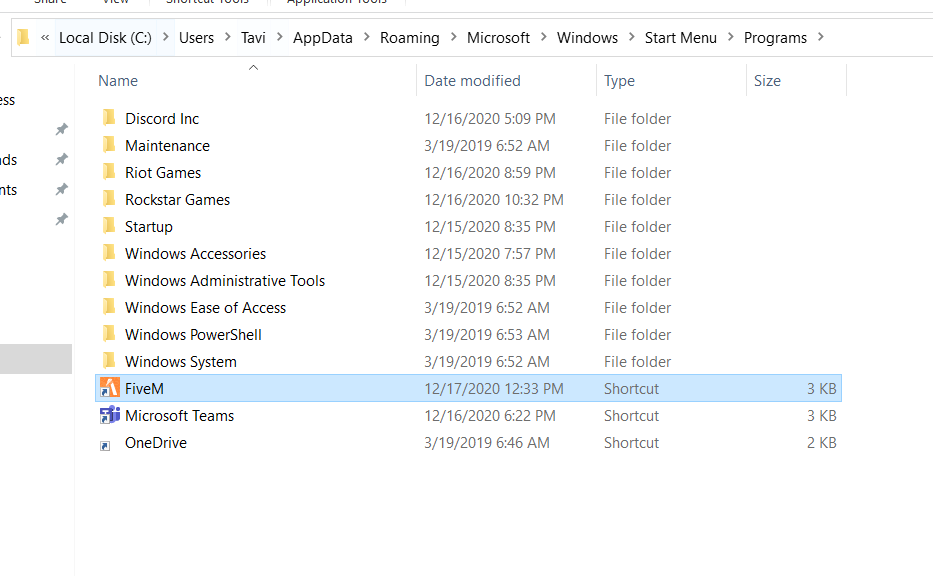Expand the chevron after Programs in address bar
Screen dimensions: 933x576
coord(821,38)
